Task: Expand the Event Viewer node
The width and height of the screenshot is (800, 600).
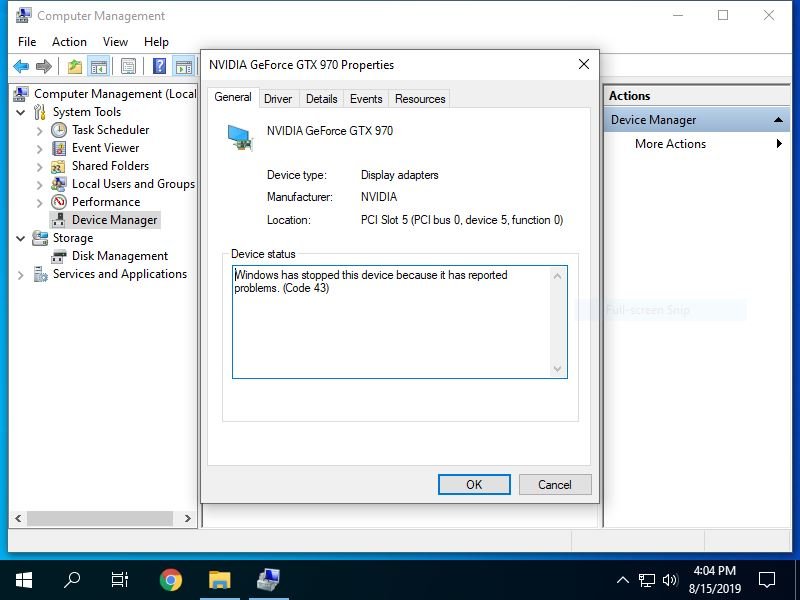Action: coord(39,148)
